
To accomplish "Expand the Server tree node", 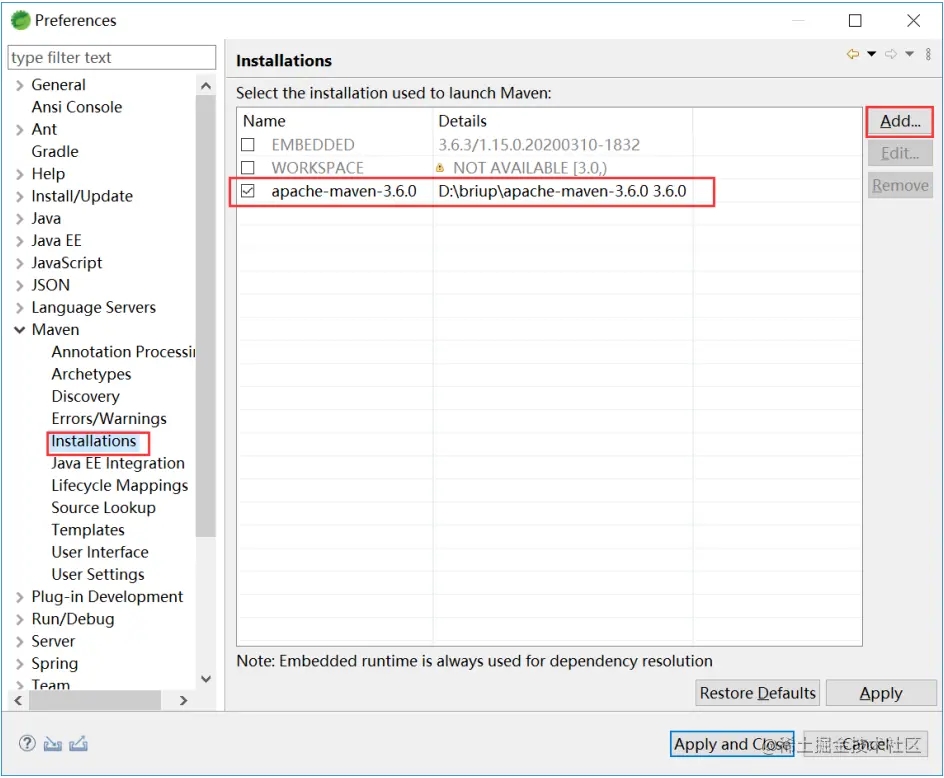I will 20,642.
